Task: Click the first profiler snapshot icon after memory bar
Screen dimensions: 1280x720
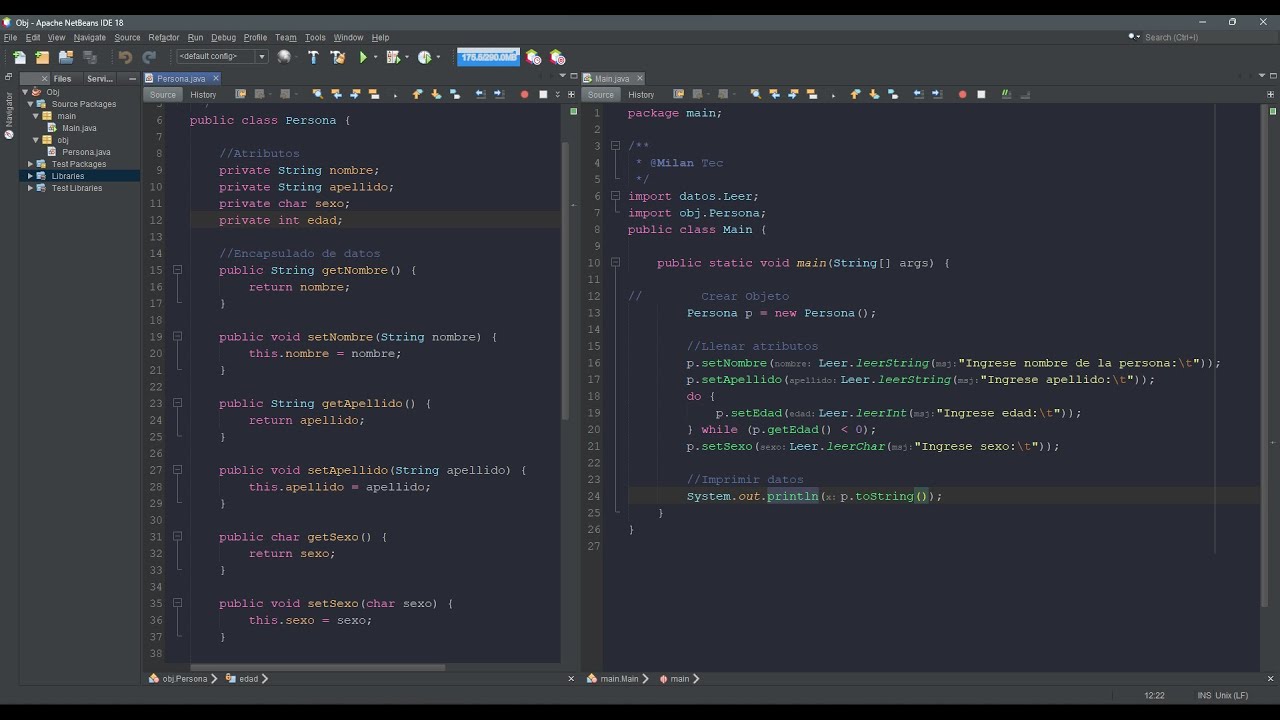Action: (x=533, y=57)
